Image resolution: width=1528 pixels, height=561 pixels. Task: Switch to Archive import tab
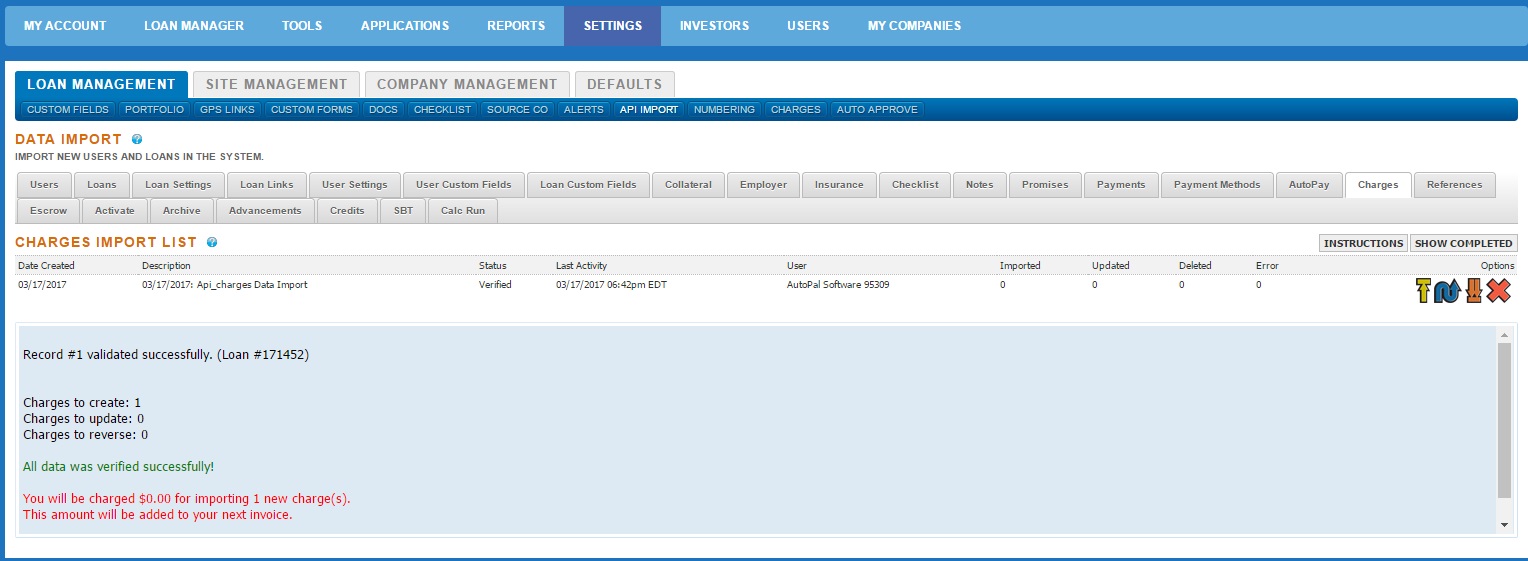182,211
